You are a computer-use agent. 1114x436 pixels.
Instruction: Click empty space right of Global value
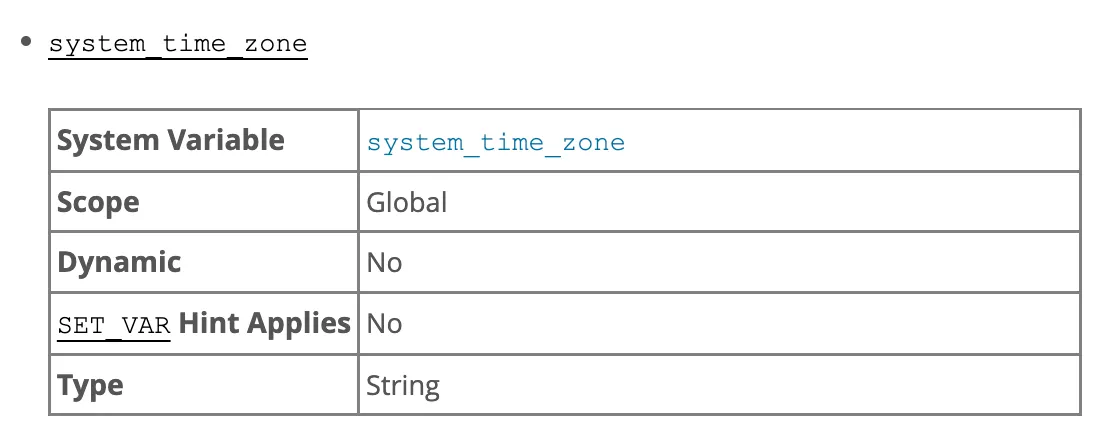(760, 202)
